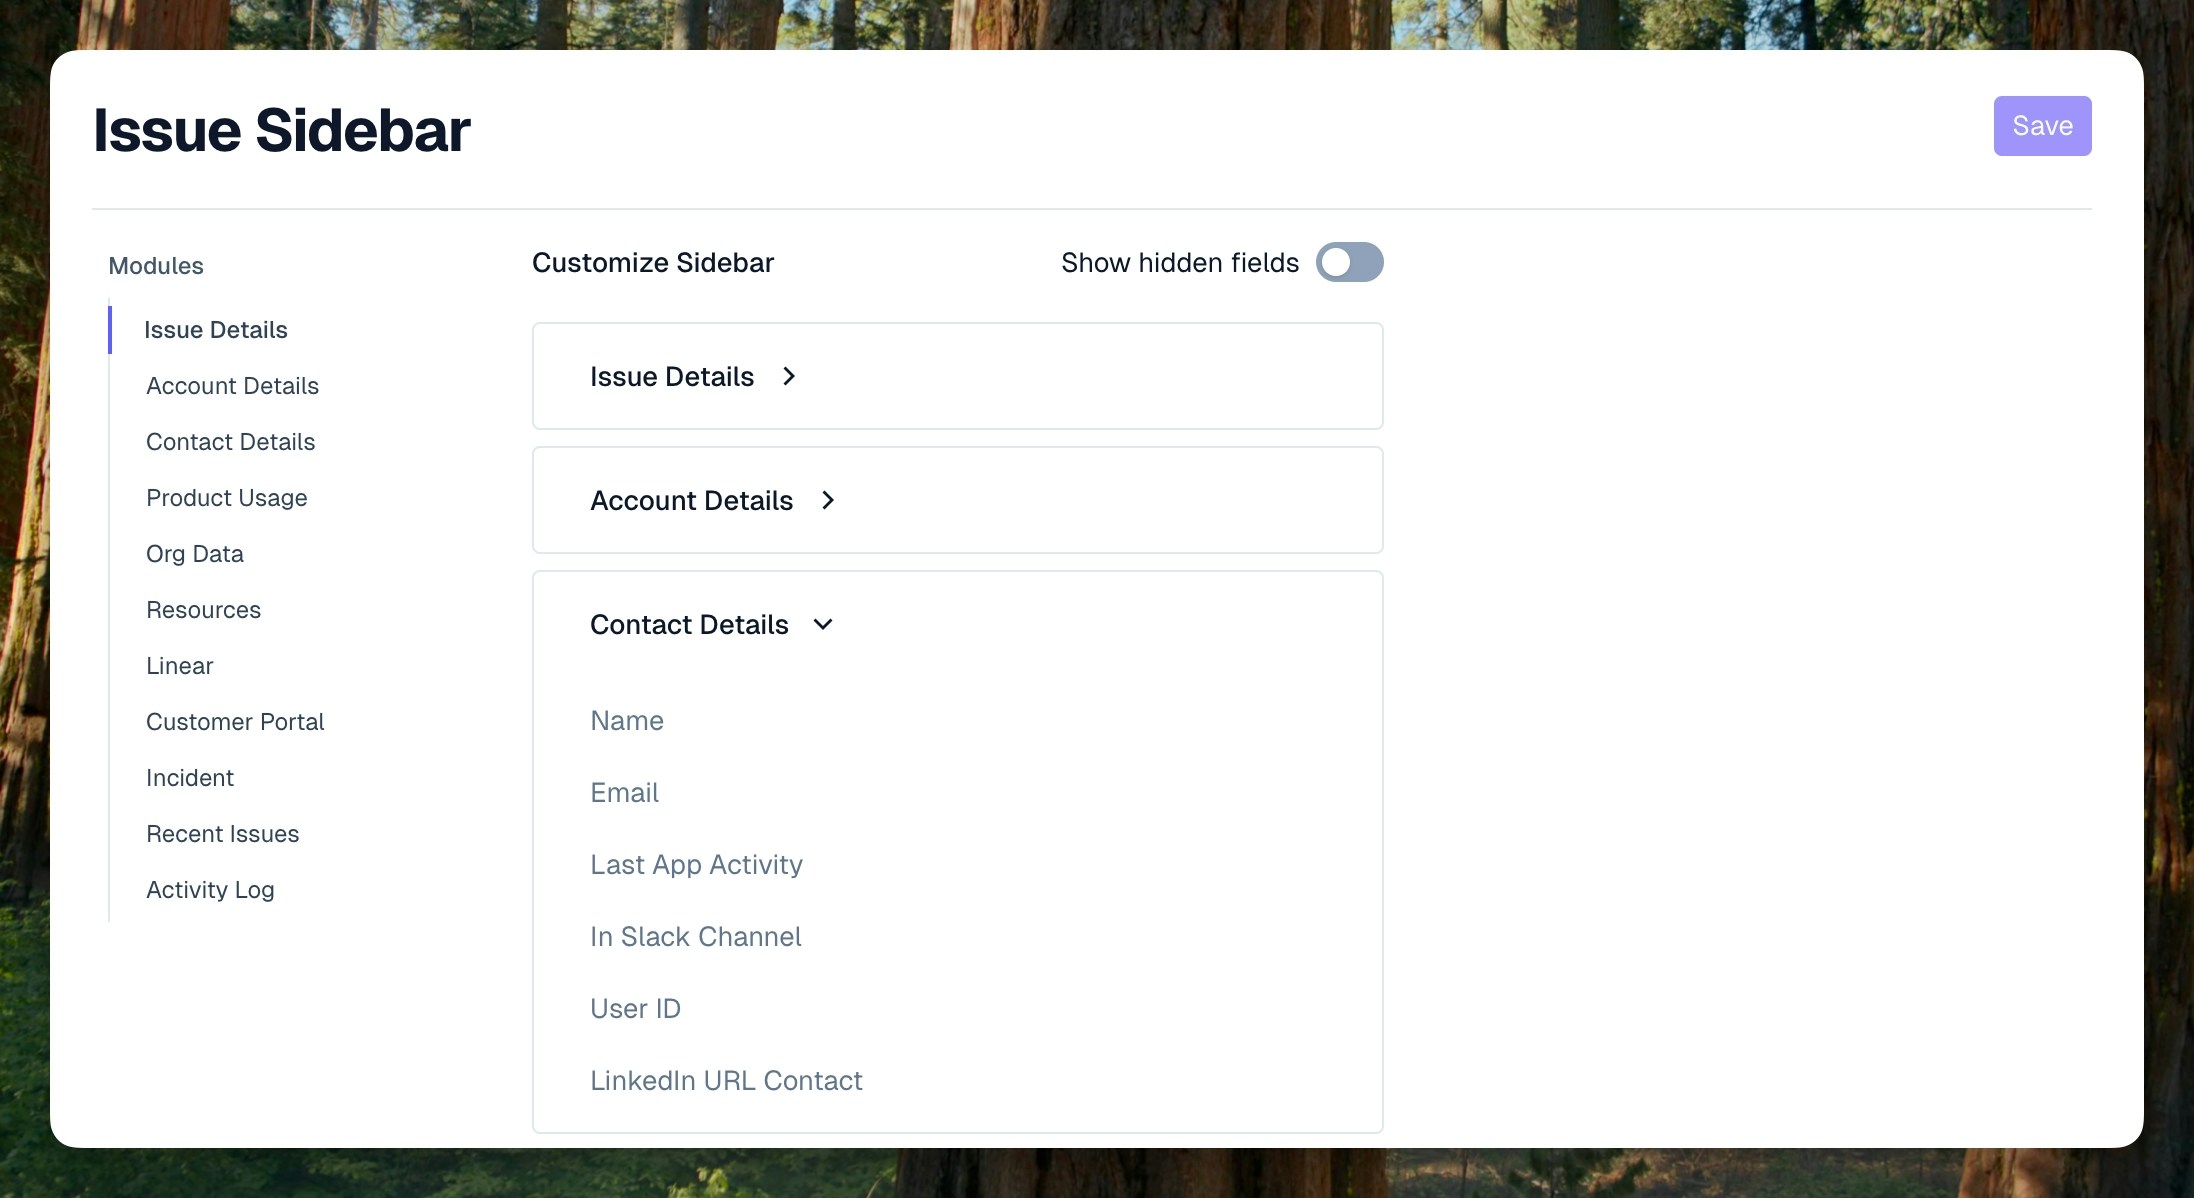The width and height of the screenshot is (2194, 1198).
Task: Go to Recent Issues module
Action: click(222, 834)
